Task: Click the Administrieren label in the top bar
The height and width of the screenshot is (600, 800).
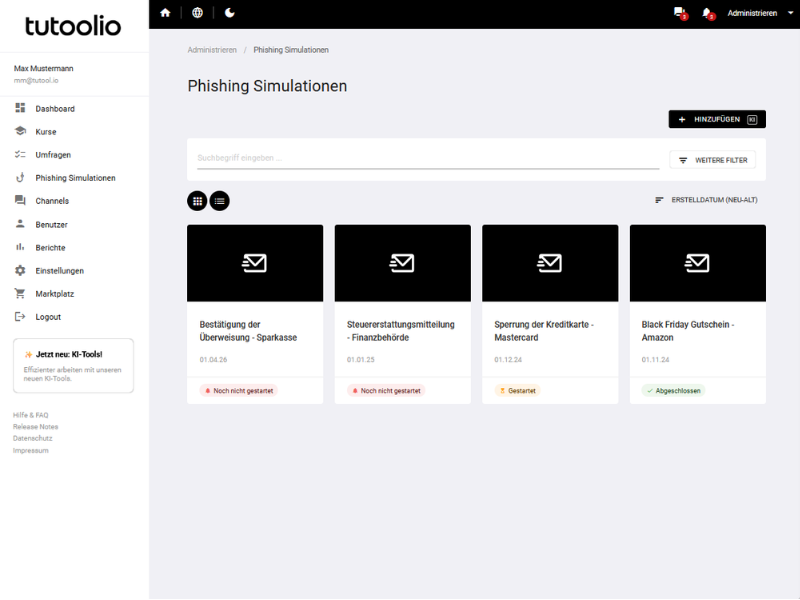Action: (x=752, y=13)
